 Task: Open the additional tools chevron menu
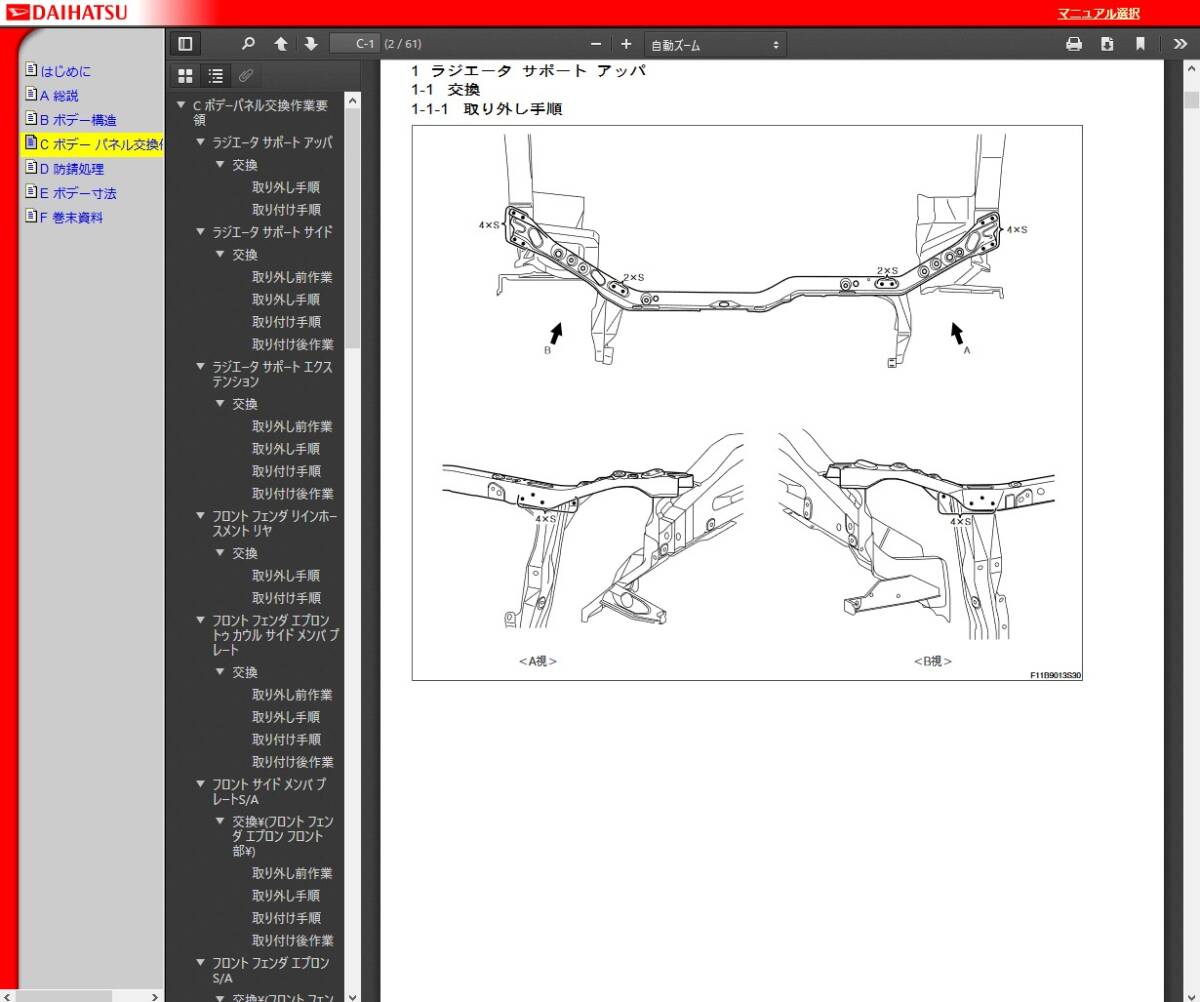(1180, 44)
